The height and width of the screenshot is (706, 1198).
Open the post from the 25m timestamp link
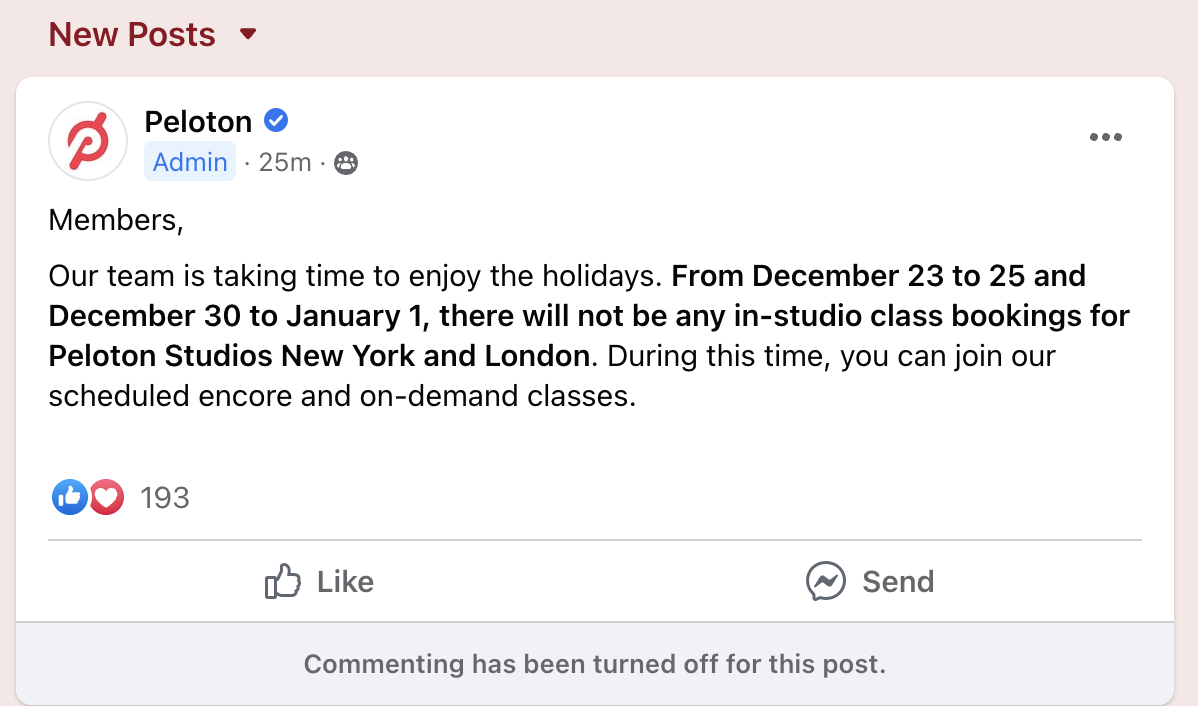tap(284, 162)
